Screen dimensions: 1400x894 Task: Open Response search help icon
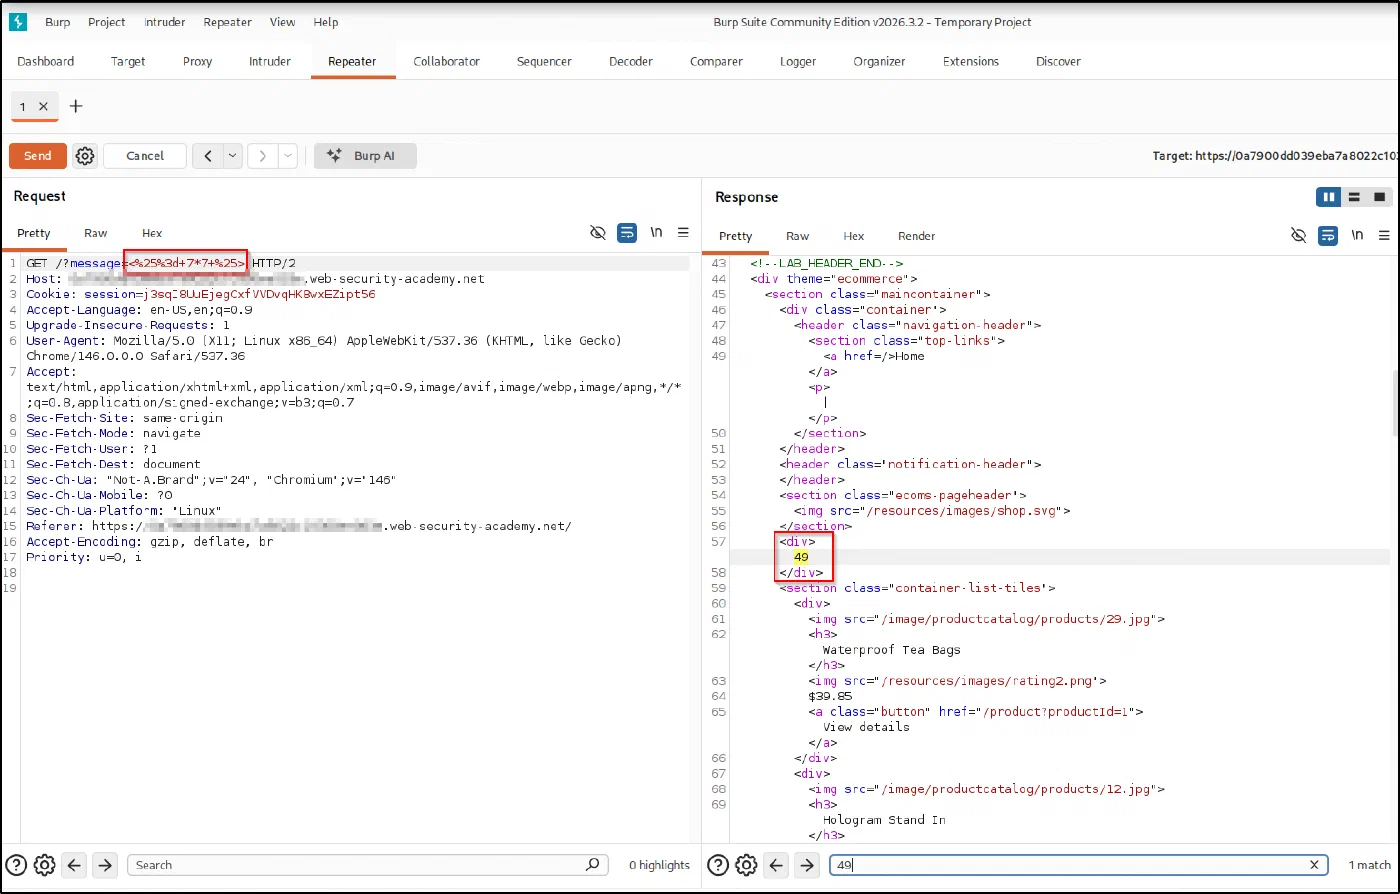click(x=719, y=865)
